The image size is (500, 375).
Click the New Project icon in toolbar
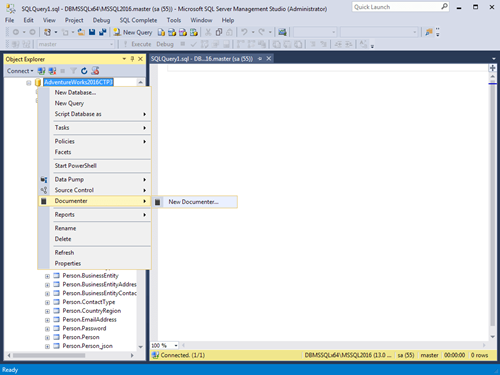(x=48, y=32)
